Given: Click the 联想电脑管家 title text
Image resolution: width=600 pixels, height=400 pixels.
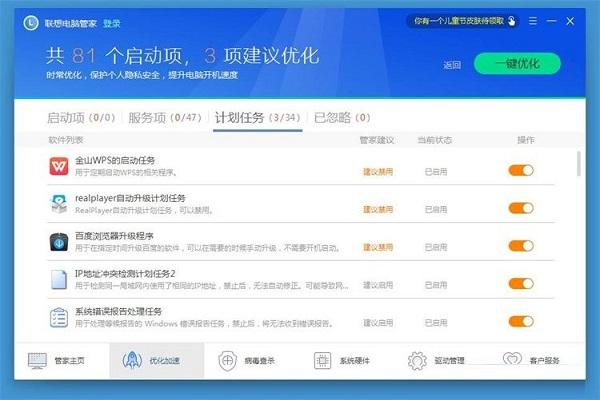Looking at the screenshot, I should (x=71, y=23).
